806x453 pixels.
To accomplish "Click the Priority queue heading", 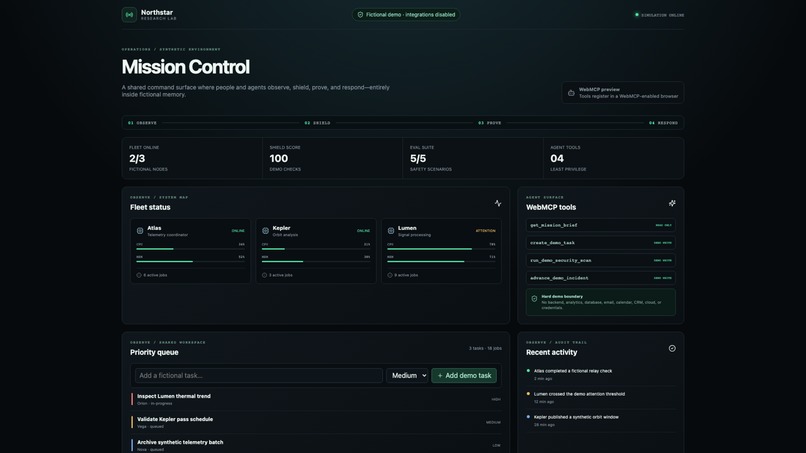I will pyautogui.click(x=154, y=352).
